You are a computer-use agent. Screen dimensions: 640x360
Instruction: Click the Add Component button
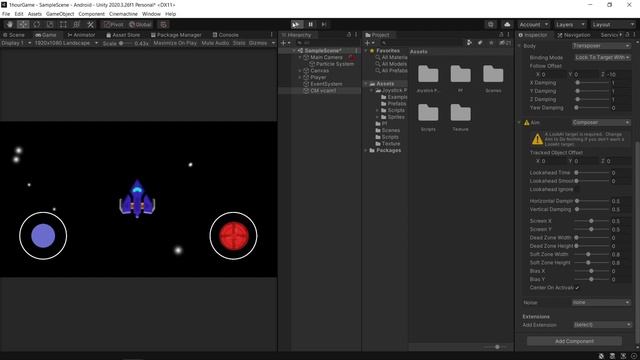[x=574, y=341]
